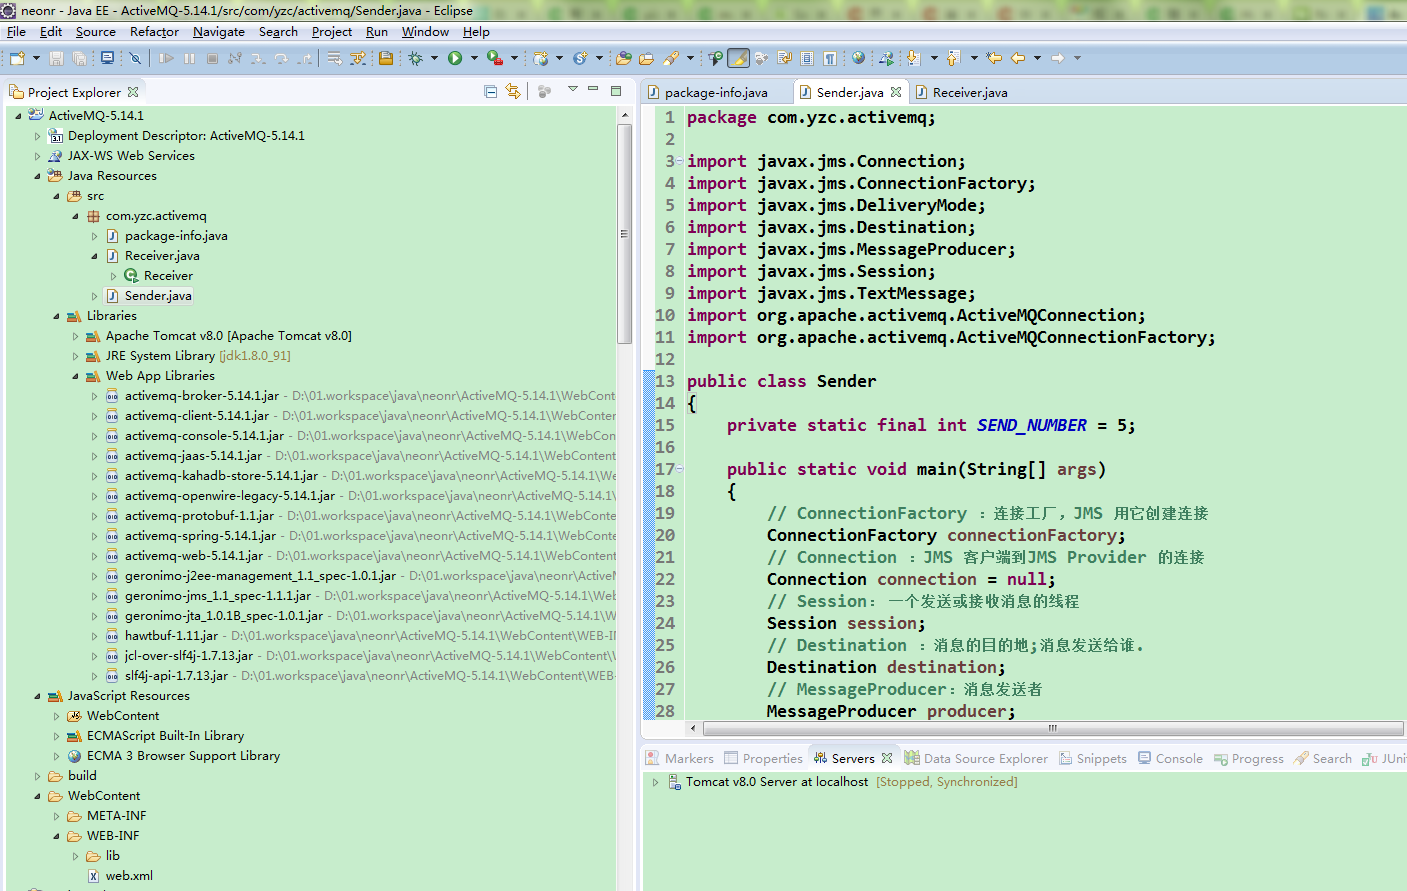The image size is (1407, 891).
Task: Open the Snippets view tab
Action: click(1093, 759)
